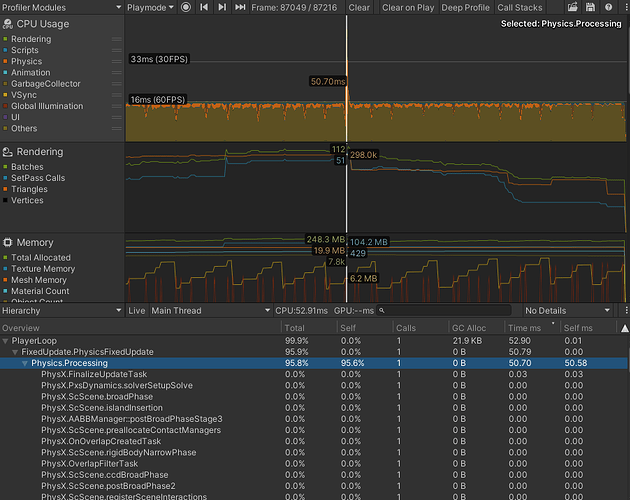
Task: Step to the next frame
Action: click(x=240, y=7)
